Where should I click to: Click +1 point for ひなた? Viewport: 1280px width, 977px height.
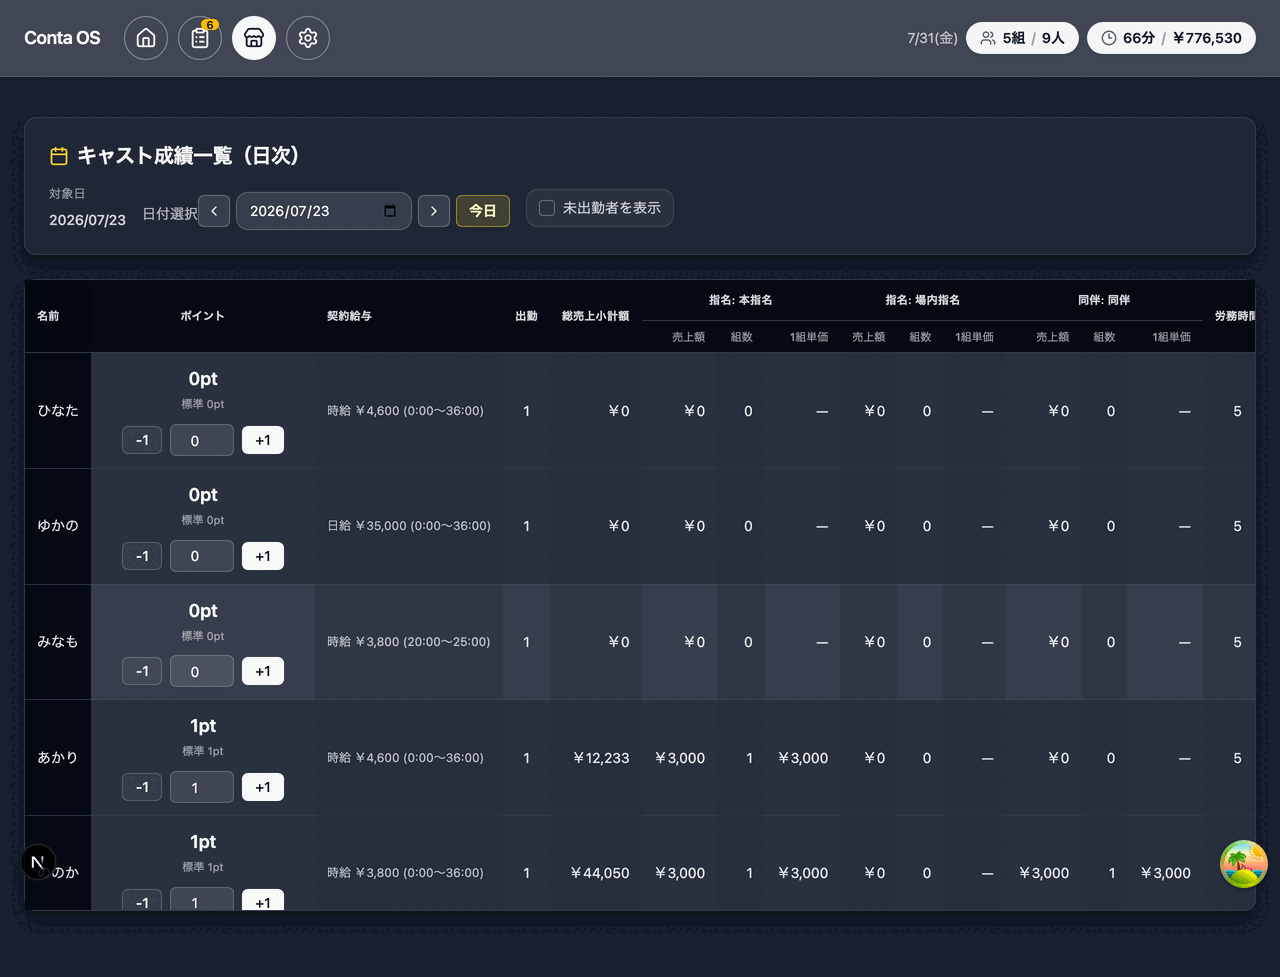(263, 440)
